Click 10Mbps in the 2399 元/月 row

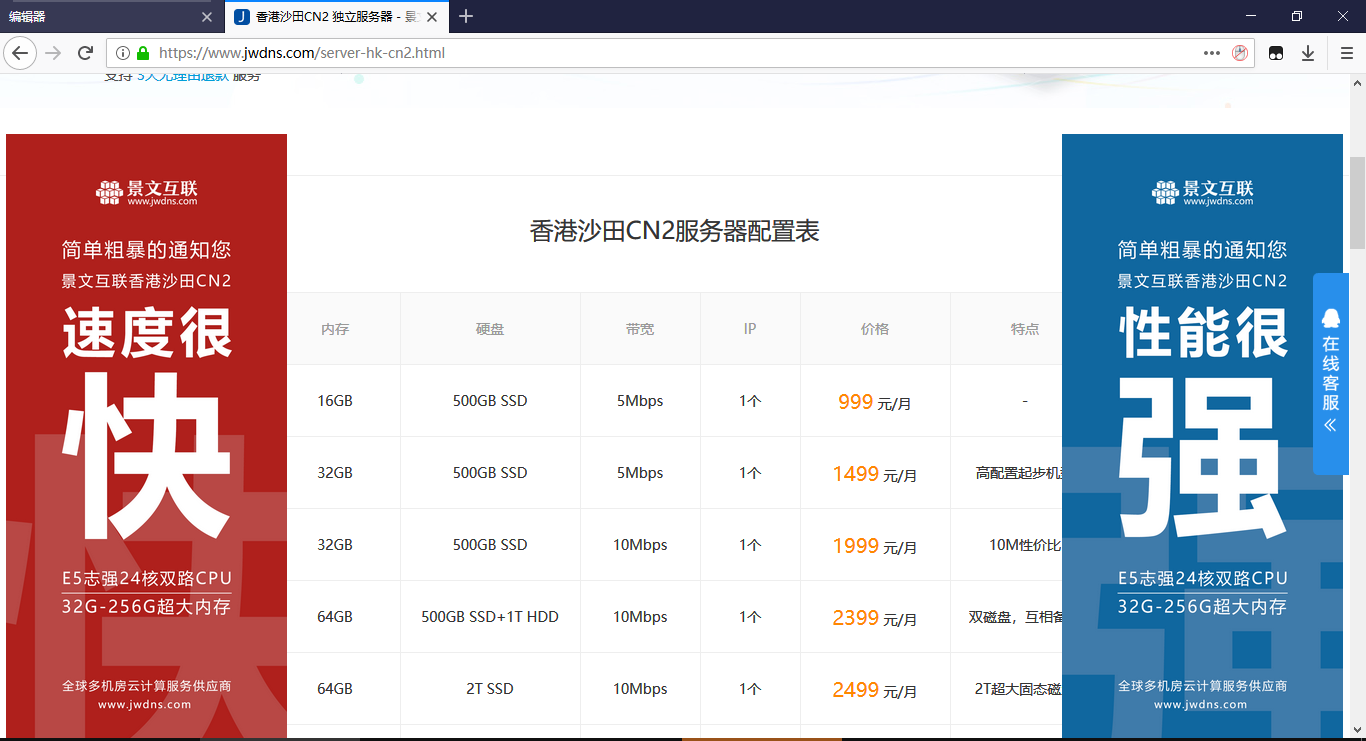tap(640, 617)
